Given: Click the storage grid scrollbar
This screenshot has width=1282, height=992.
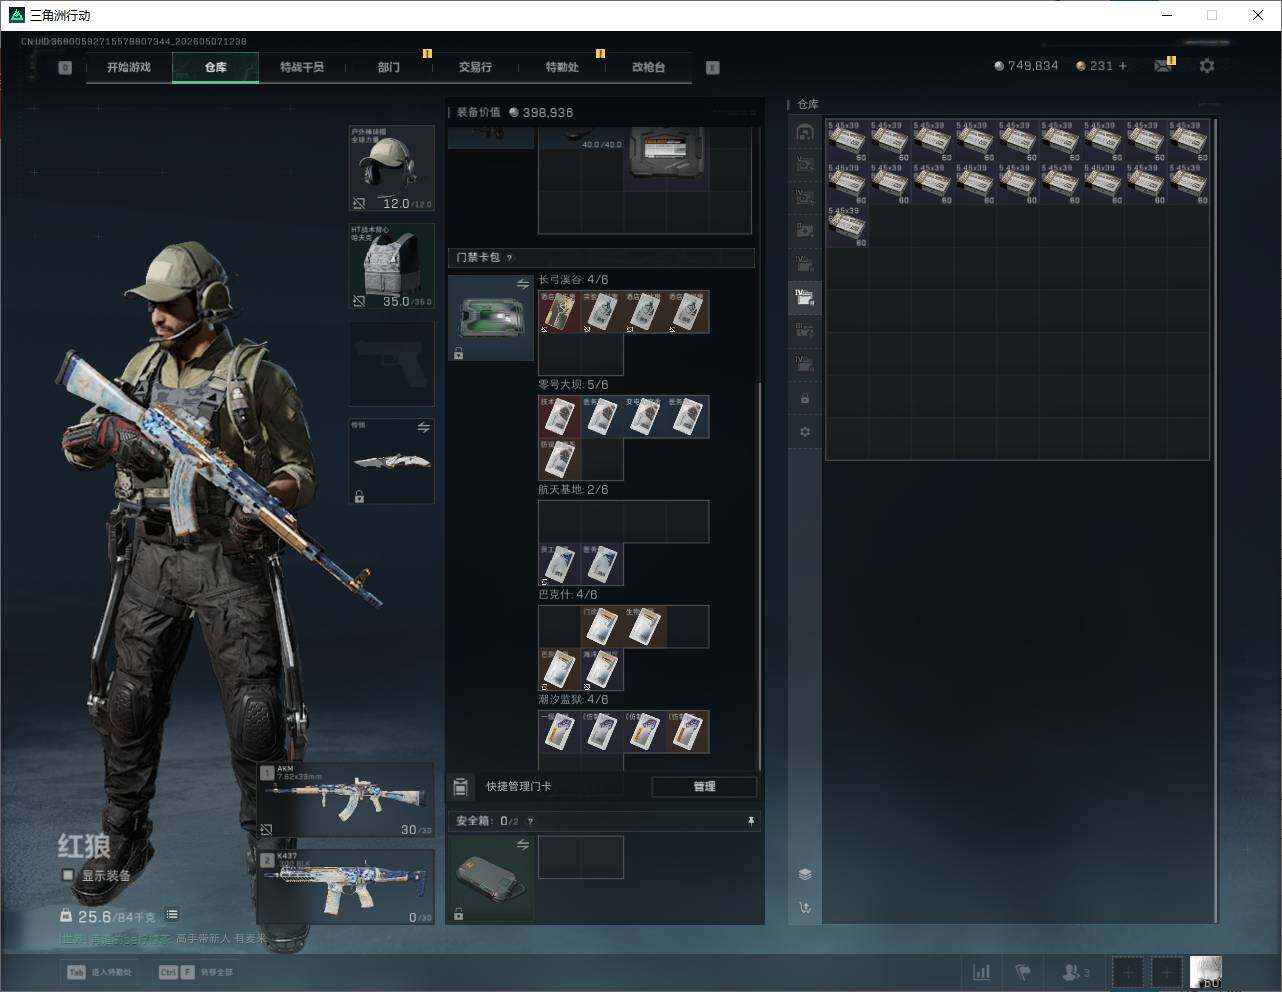Looking at the screenshot, I should click(x=1217, y=520).
